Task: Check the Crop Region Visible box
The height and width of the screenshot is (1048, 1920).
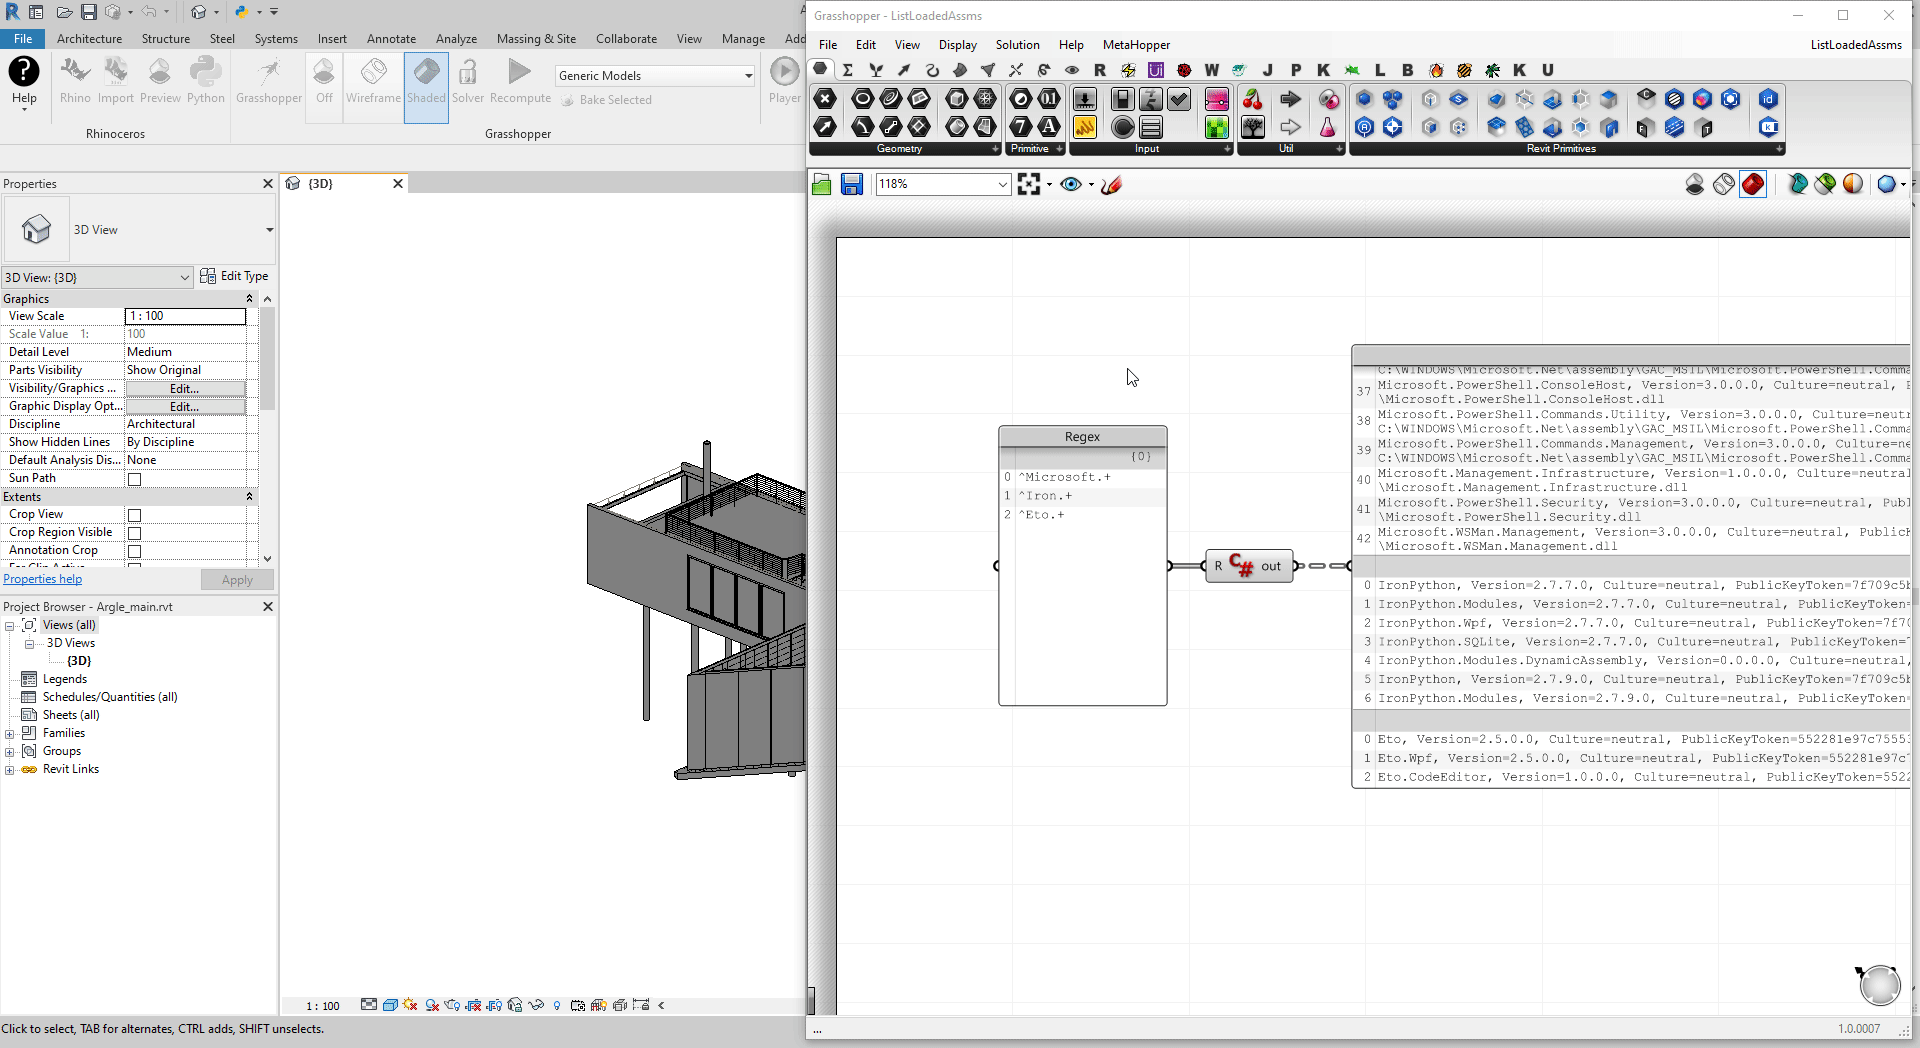Action: pos(134,533)
